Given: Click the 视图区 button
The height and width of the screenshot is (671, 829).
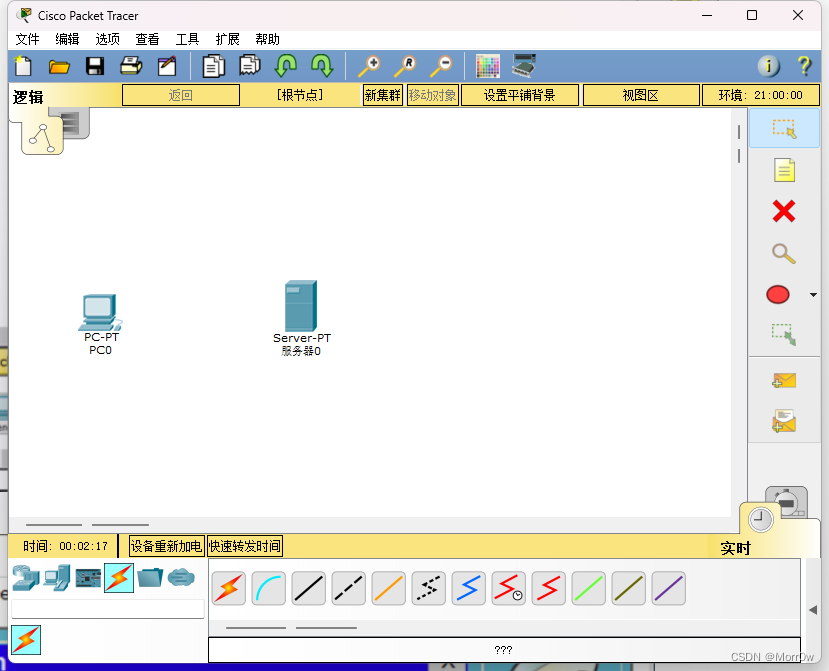Looking at the screenshot, I should [641, 95].
